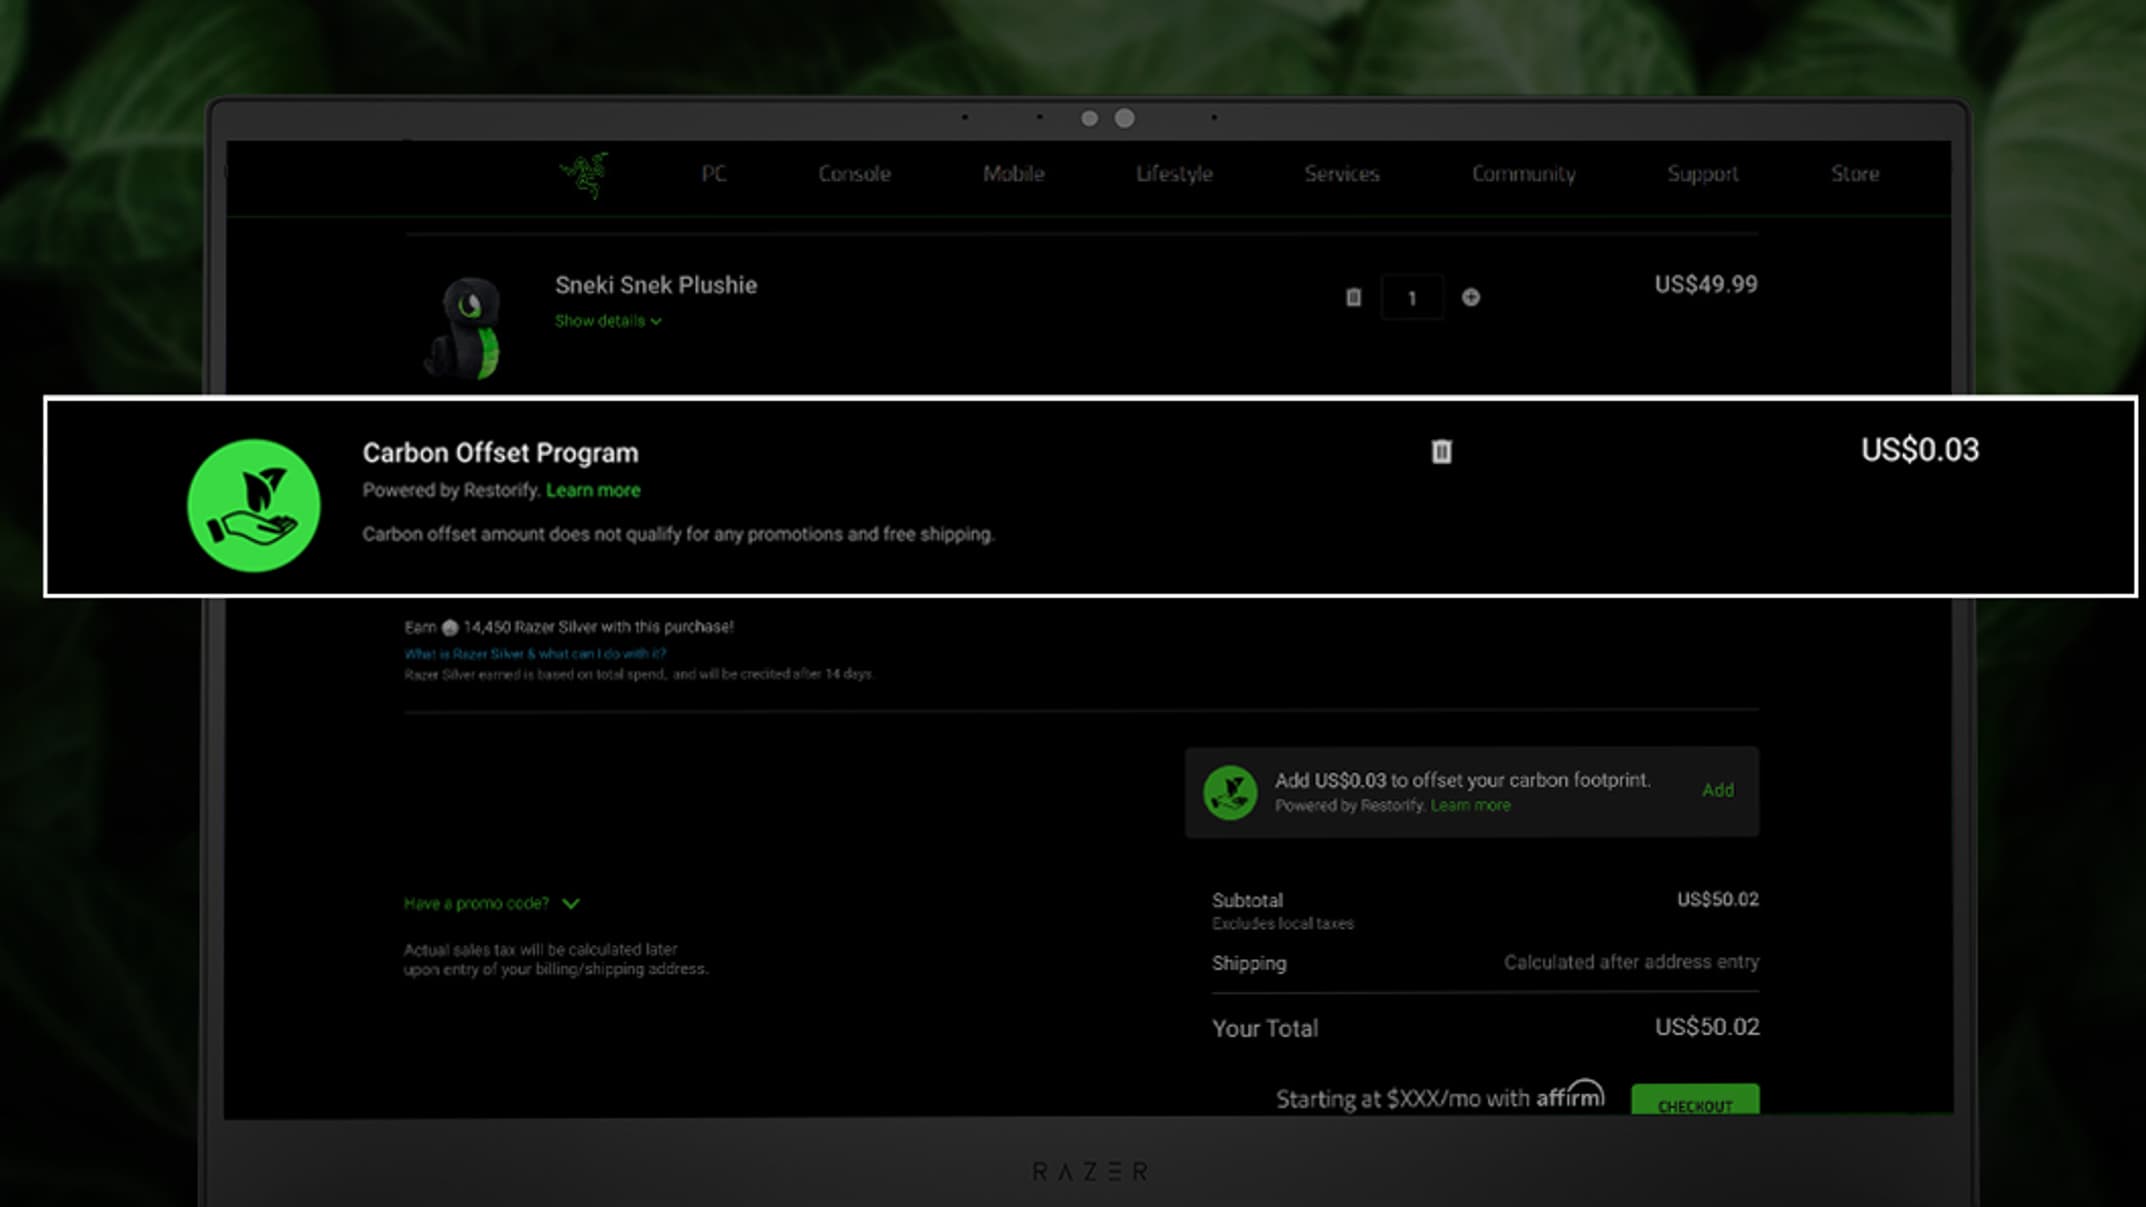The image size is (2146, 1207).
Task: Click the Razer snake logo
Action: (x=584, y=175)
